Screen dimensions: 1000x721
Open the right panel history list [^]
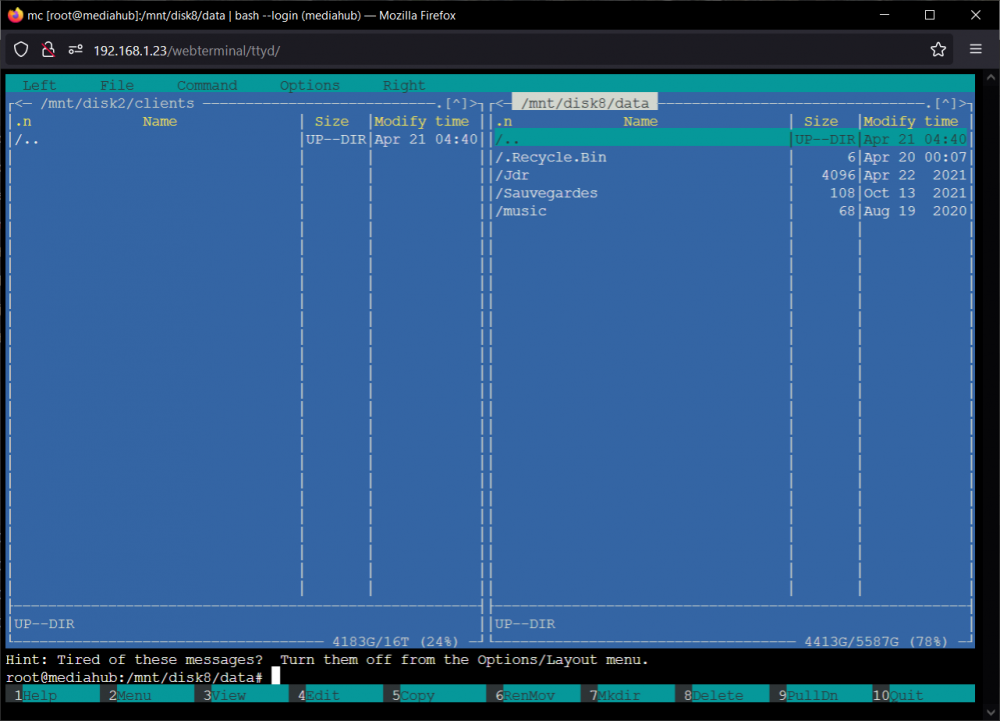point(946,103)
